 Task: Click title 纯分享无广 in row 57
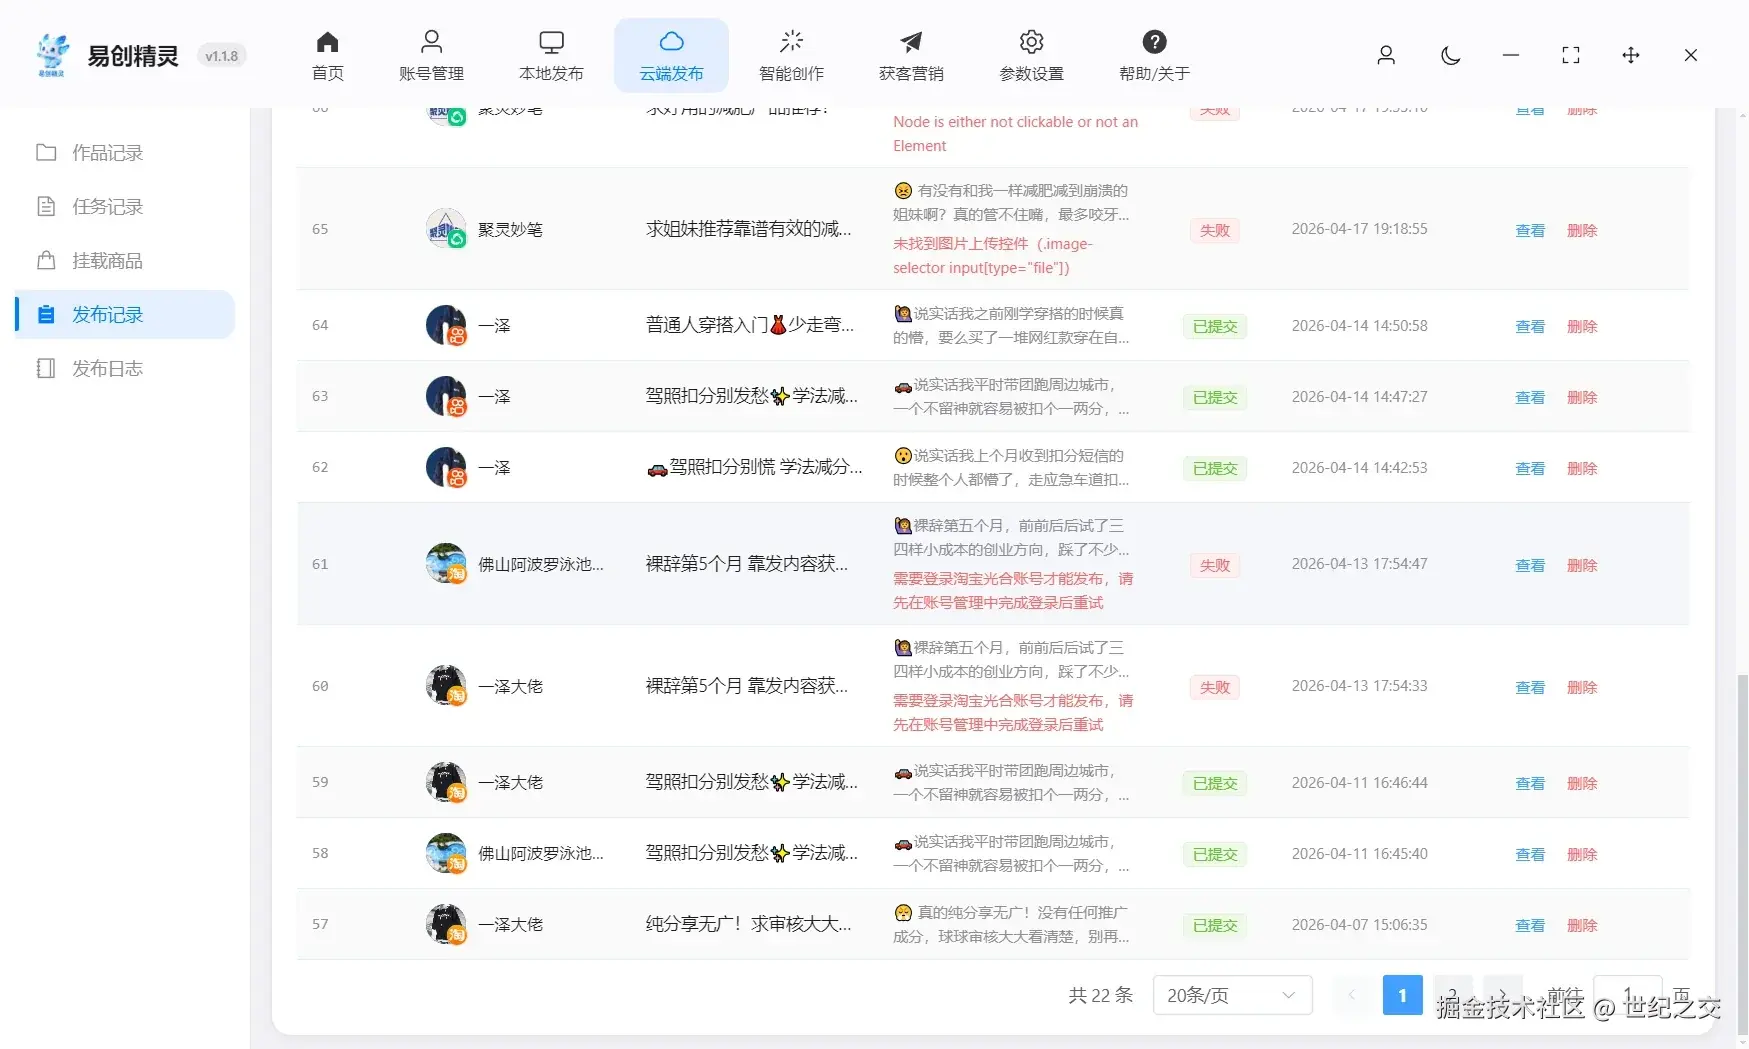pos(749,924)
